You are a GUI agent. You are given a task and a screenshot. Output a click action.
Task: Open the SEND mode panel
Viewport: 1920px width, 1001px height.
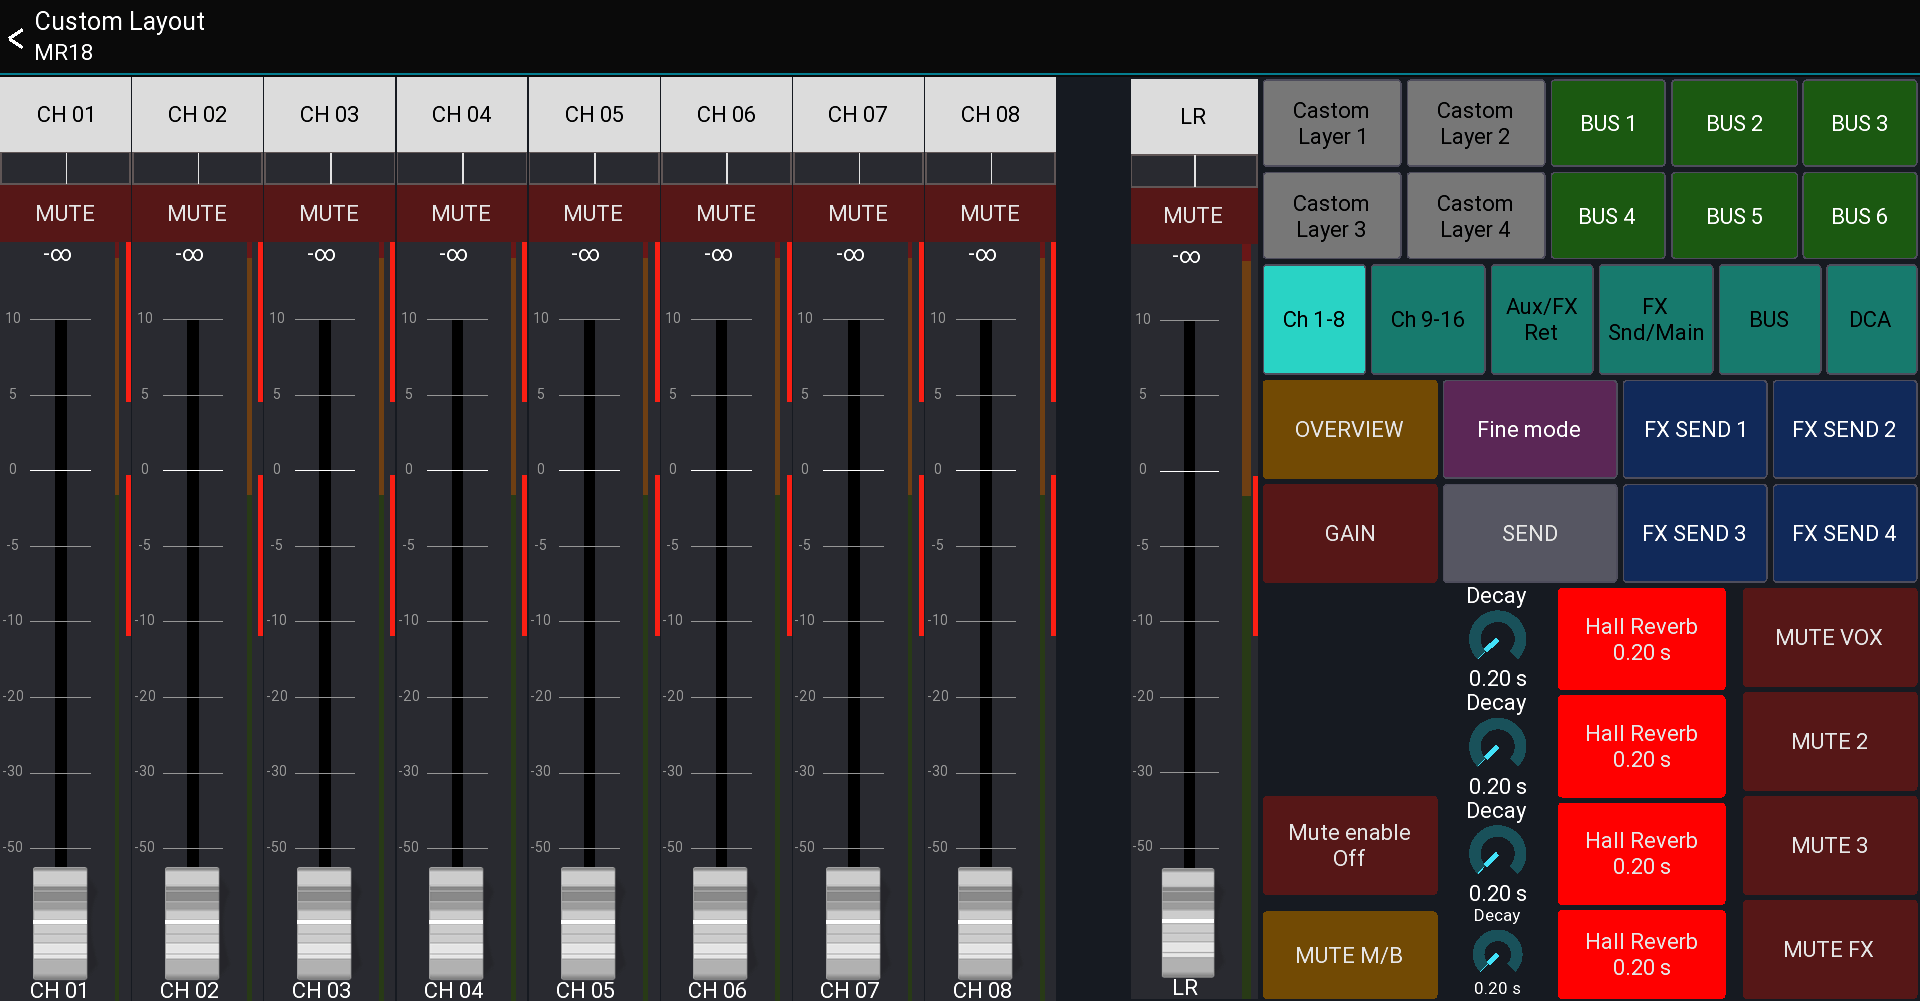[x=1528, y=533]
